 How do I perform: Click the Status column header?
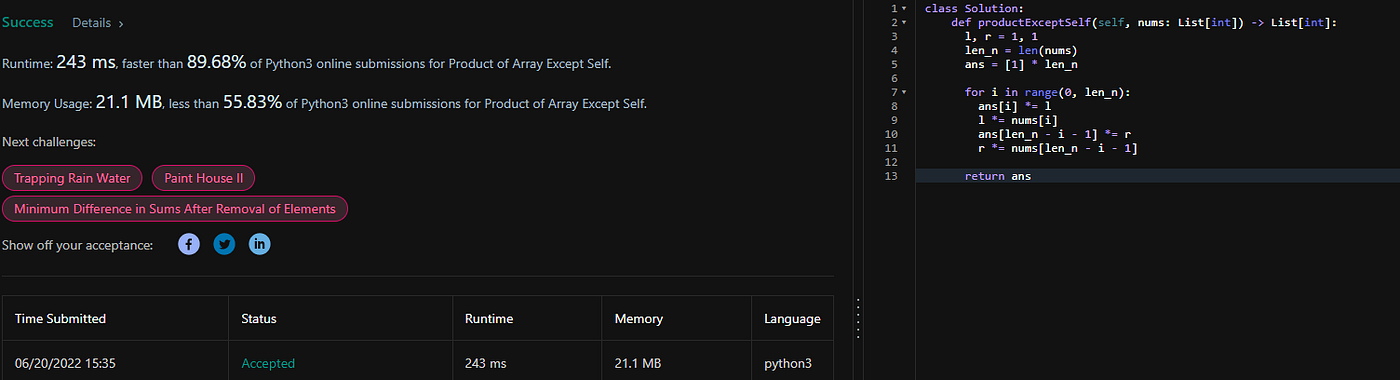259,319
